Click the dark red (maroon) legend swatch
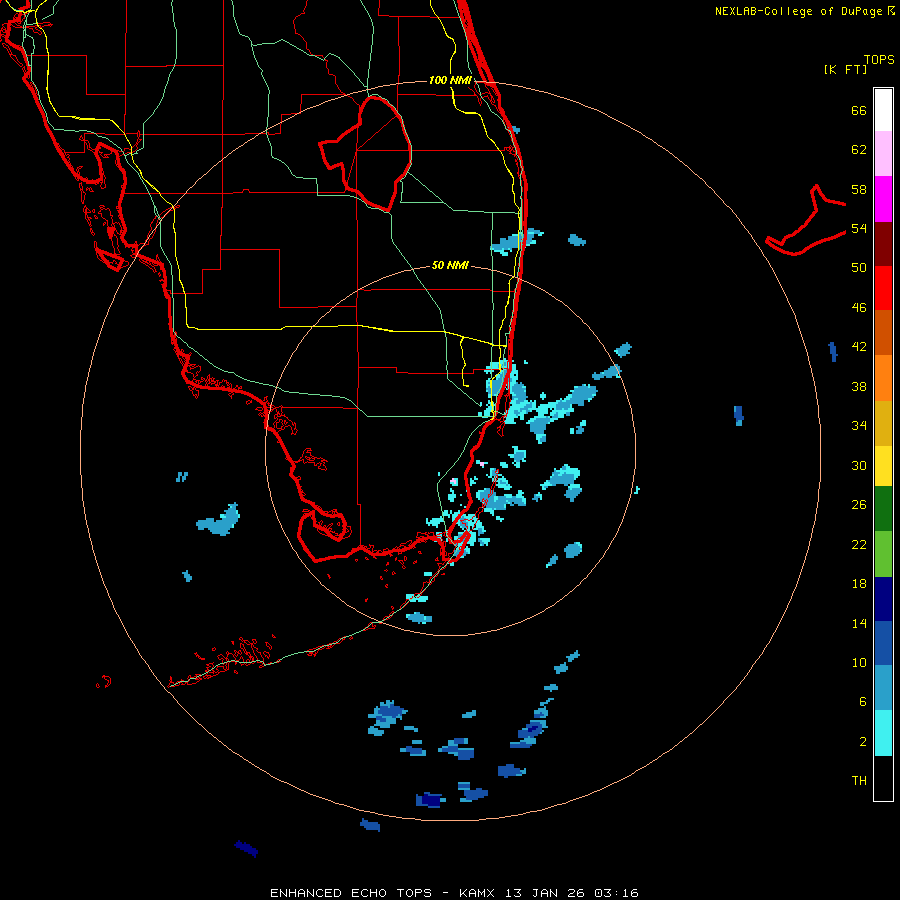This screenshot has width=900, height=900. tap(883, 244)
